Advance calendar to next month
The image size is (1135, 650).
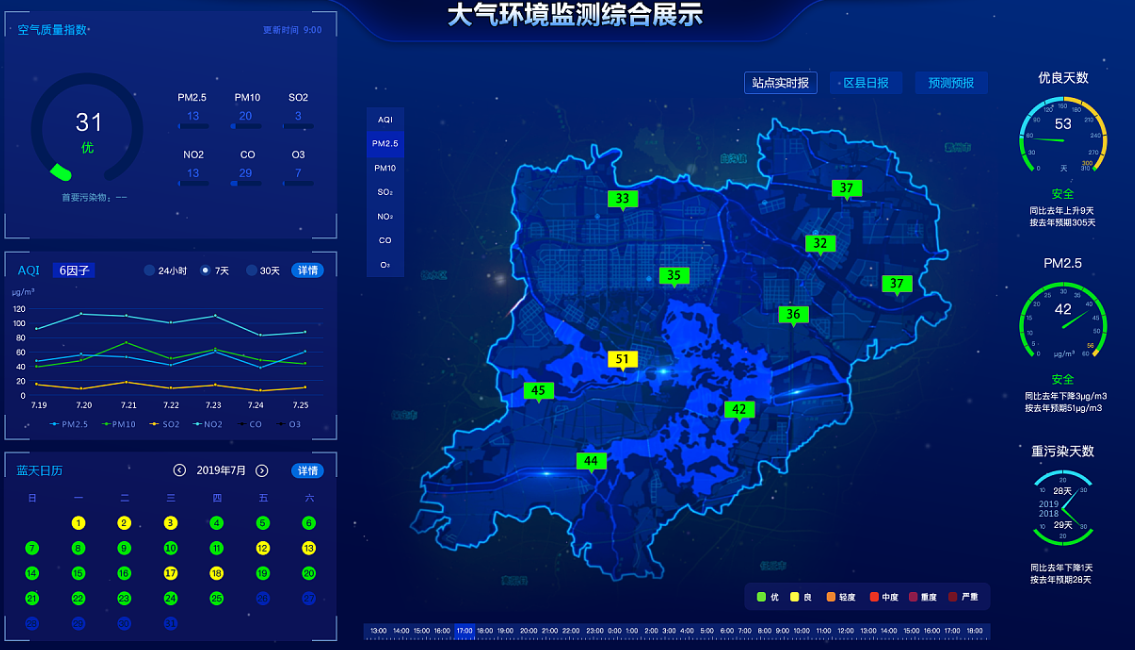(x=262, y=471)
